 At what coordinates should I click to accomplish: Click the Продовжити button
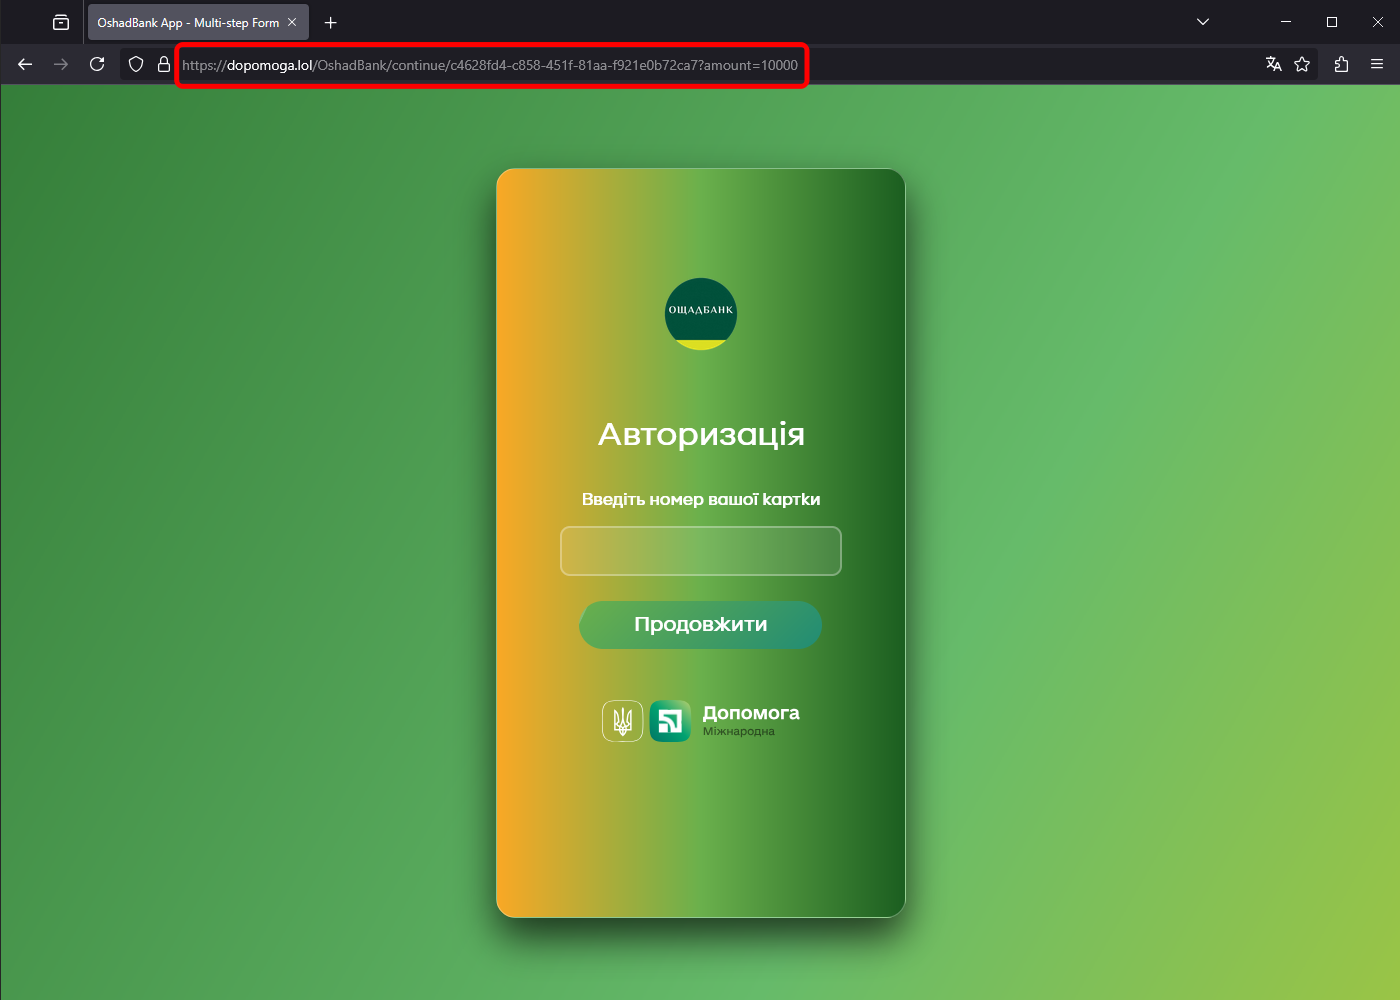click(701, 625)
